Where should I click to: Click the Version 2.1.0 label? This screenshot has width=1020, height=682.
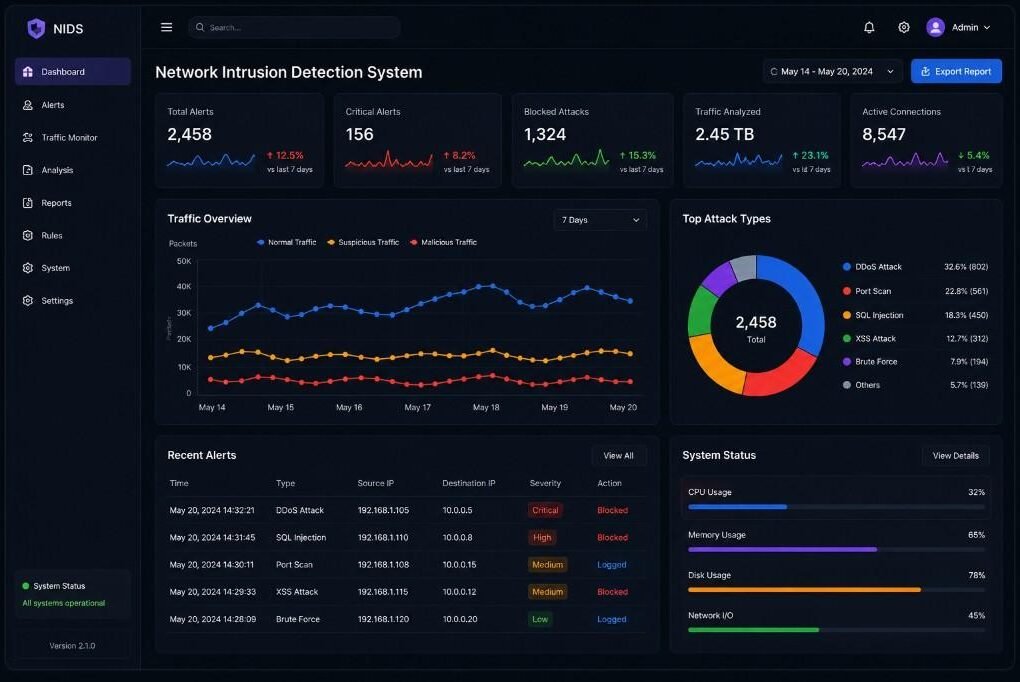coord(72,646)
